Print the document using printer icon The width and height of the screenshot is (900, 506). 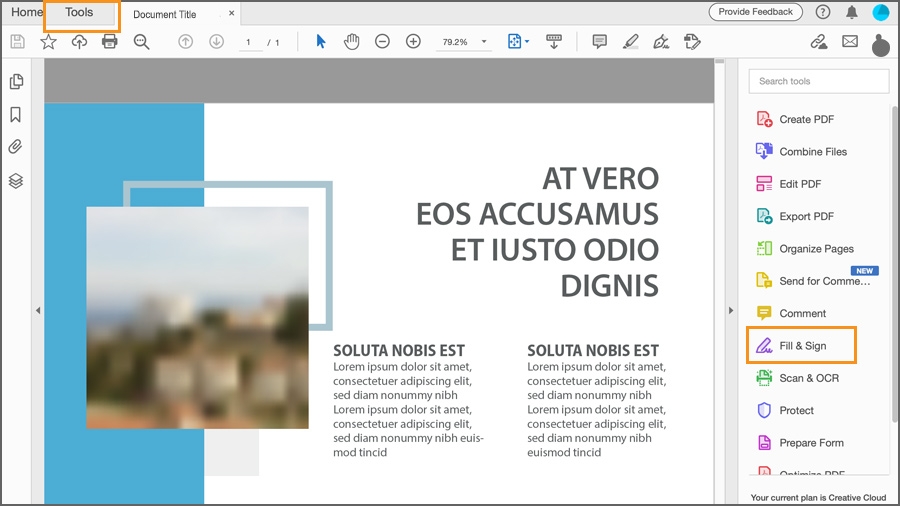pos(110,41)
